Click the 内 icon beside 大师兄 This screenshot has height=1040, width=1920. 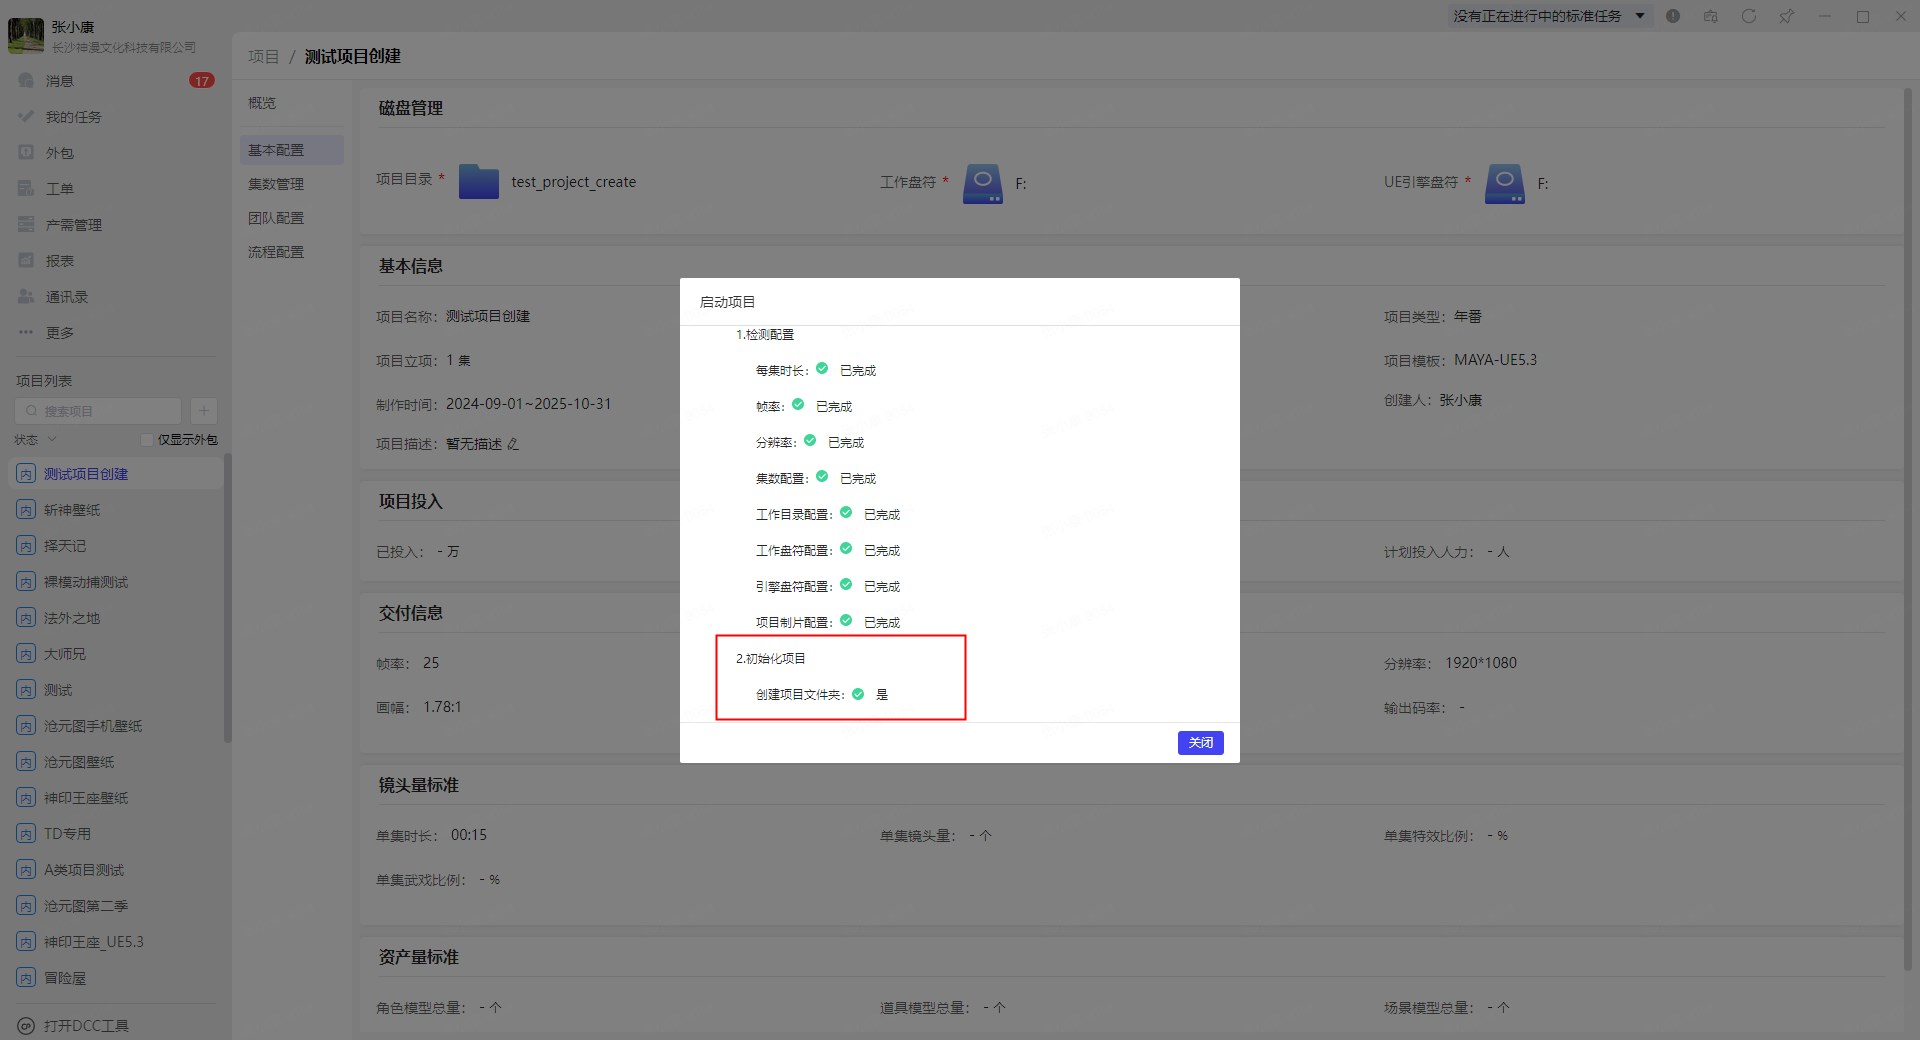tap(26, 654)
